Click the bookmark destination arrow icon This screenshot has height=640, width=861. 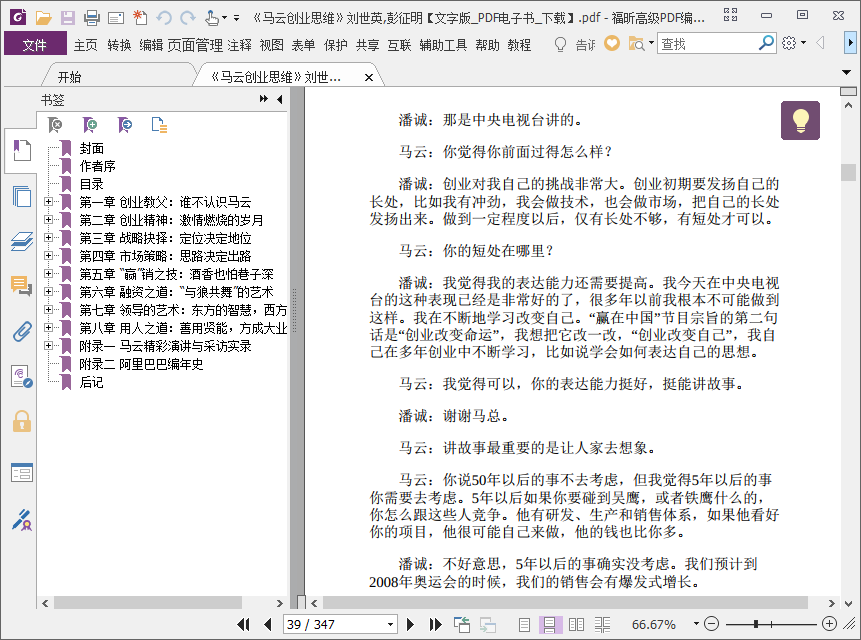tap(125, 125)
